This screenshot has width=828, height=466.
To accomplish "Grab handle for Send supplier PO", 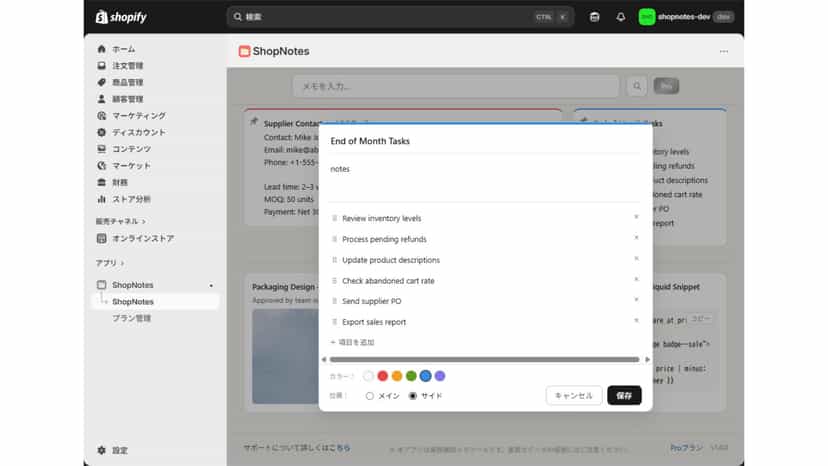I will pos(334,301).
